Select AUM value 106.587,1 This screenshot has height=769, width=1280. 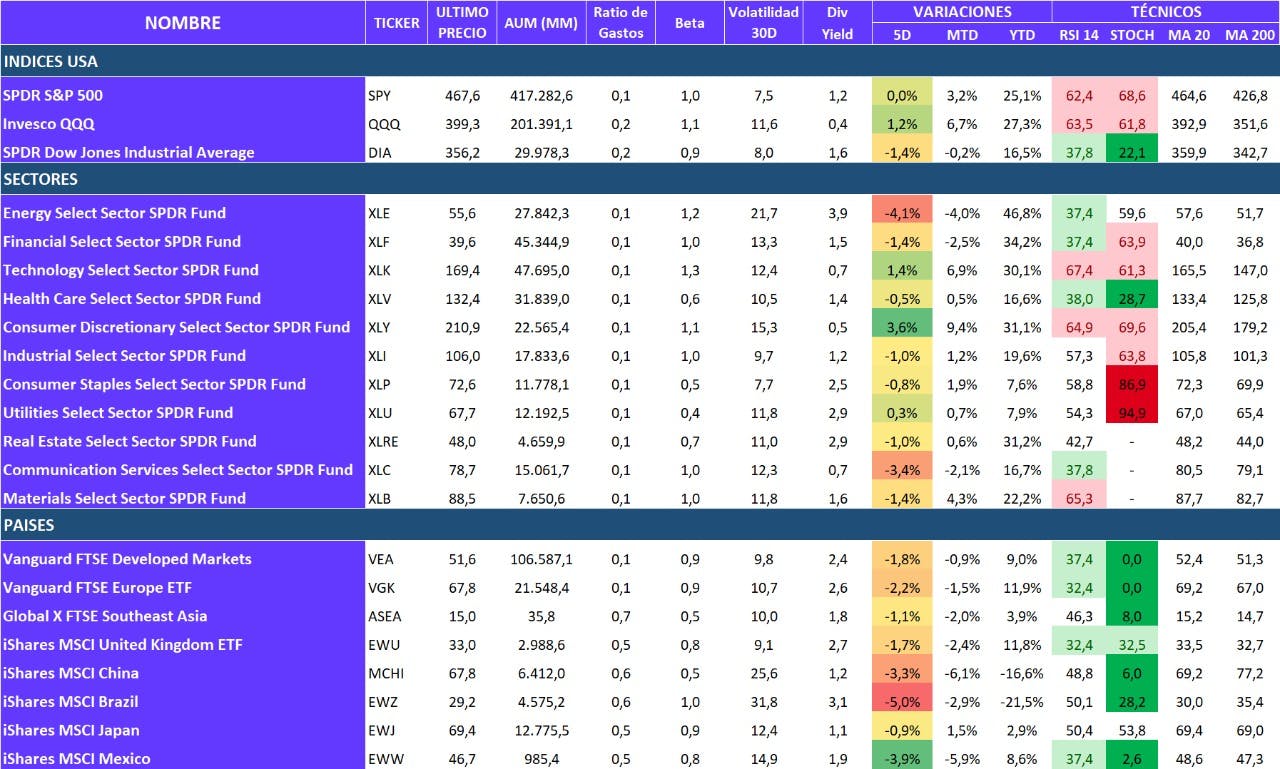pyautogui.click(x=541, y=558)
